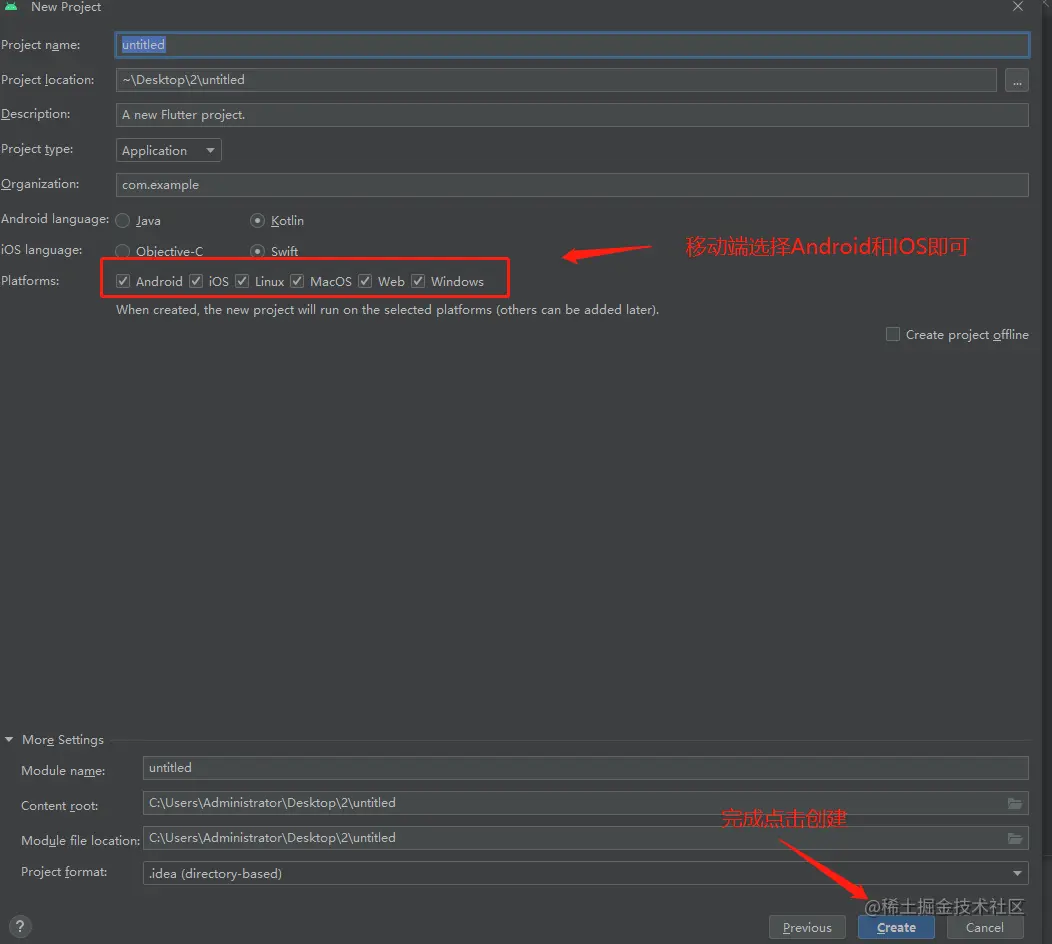The height and width of the screenshot is (944, 1052).
Task: Enable Create project offline checkbox
Action: click(x=893, y=334)
